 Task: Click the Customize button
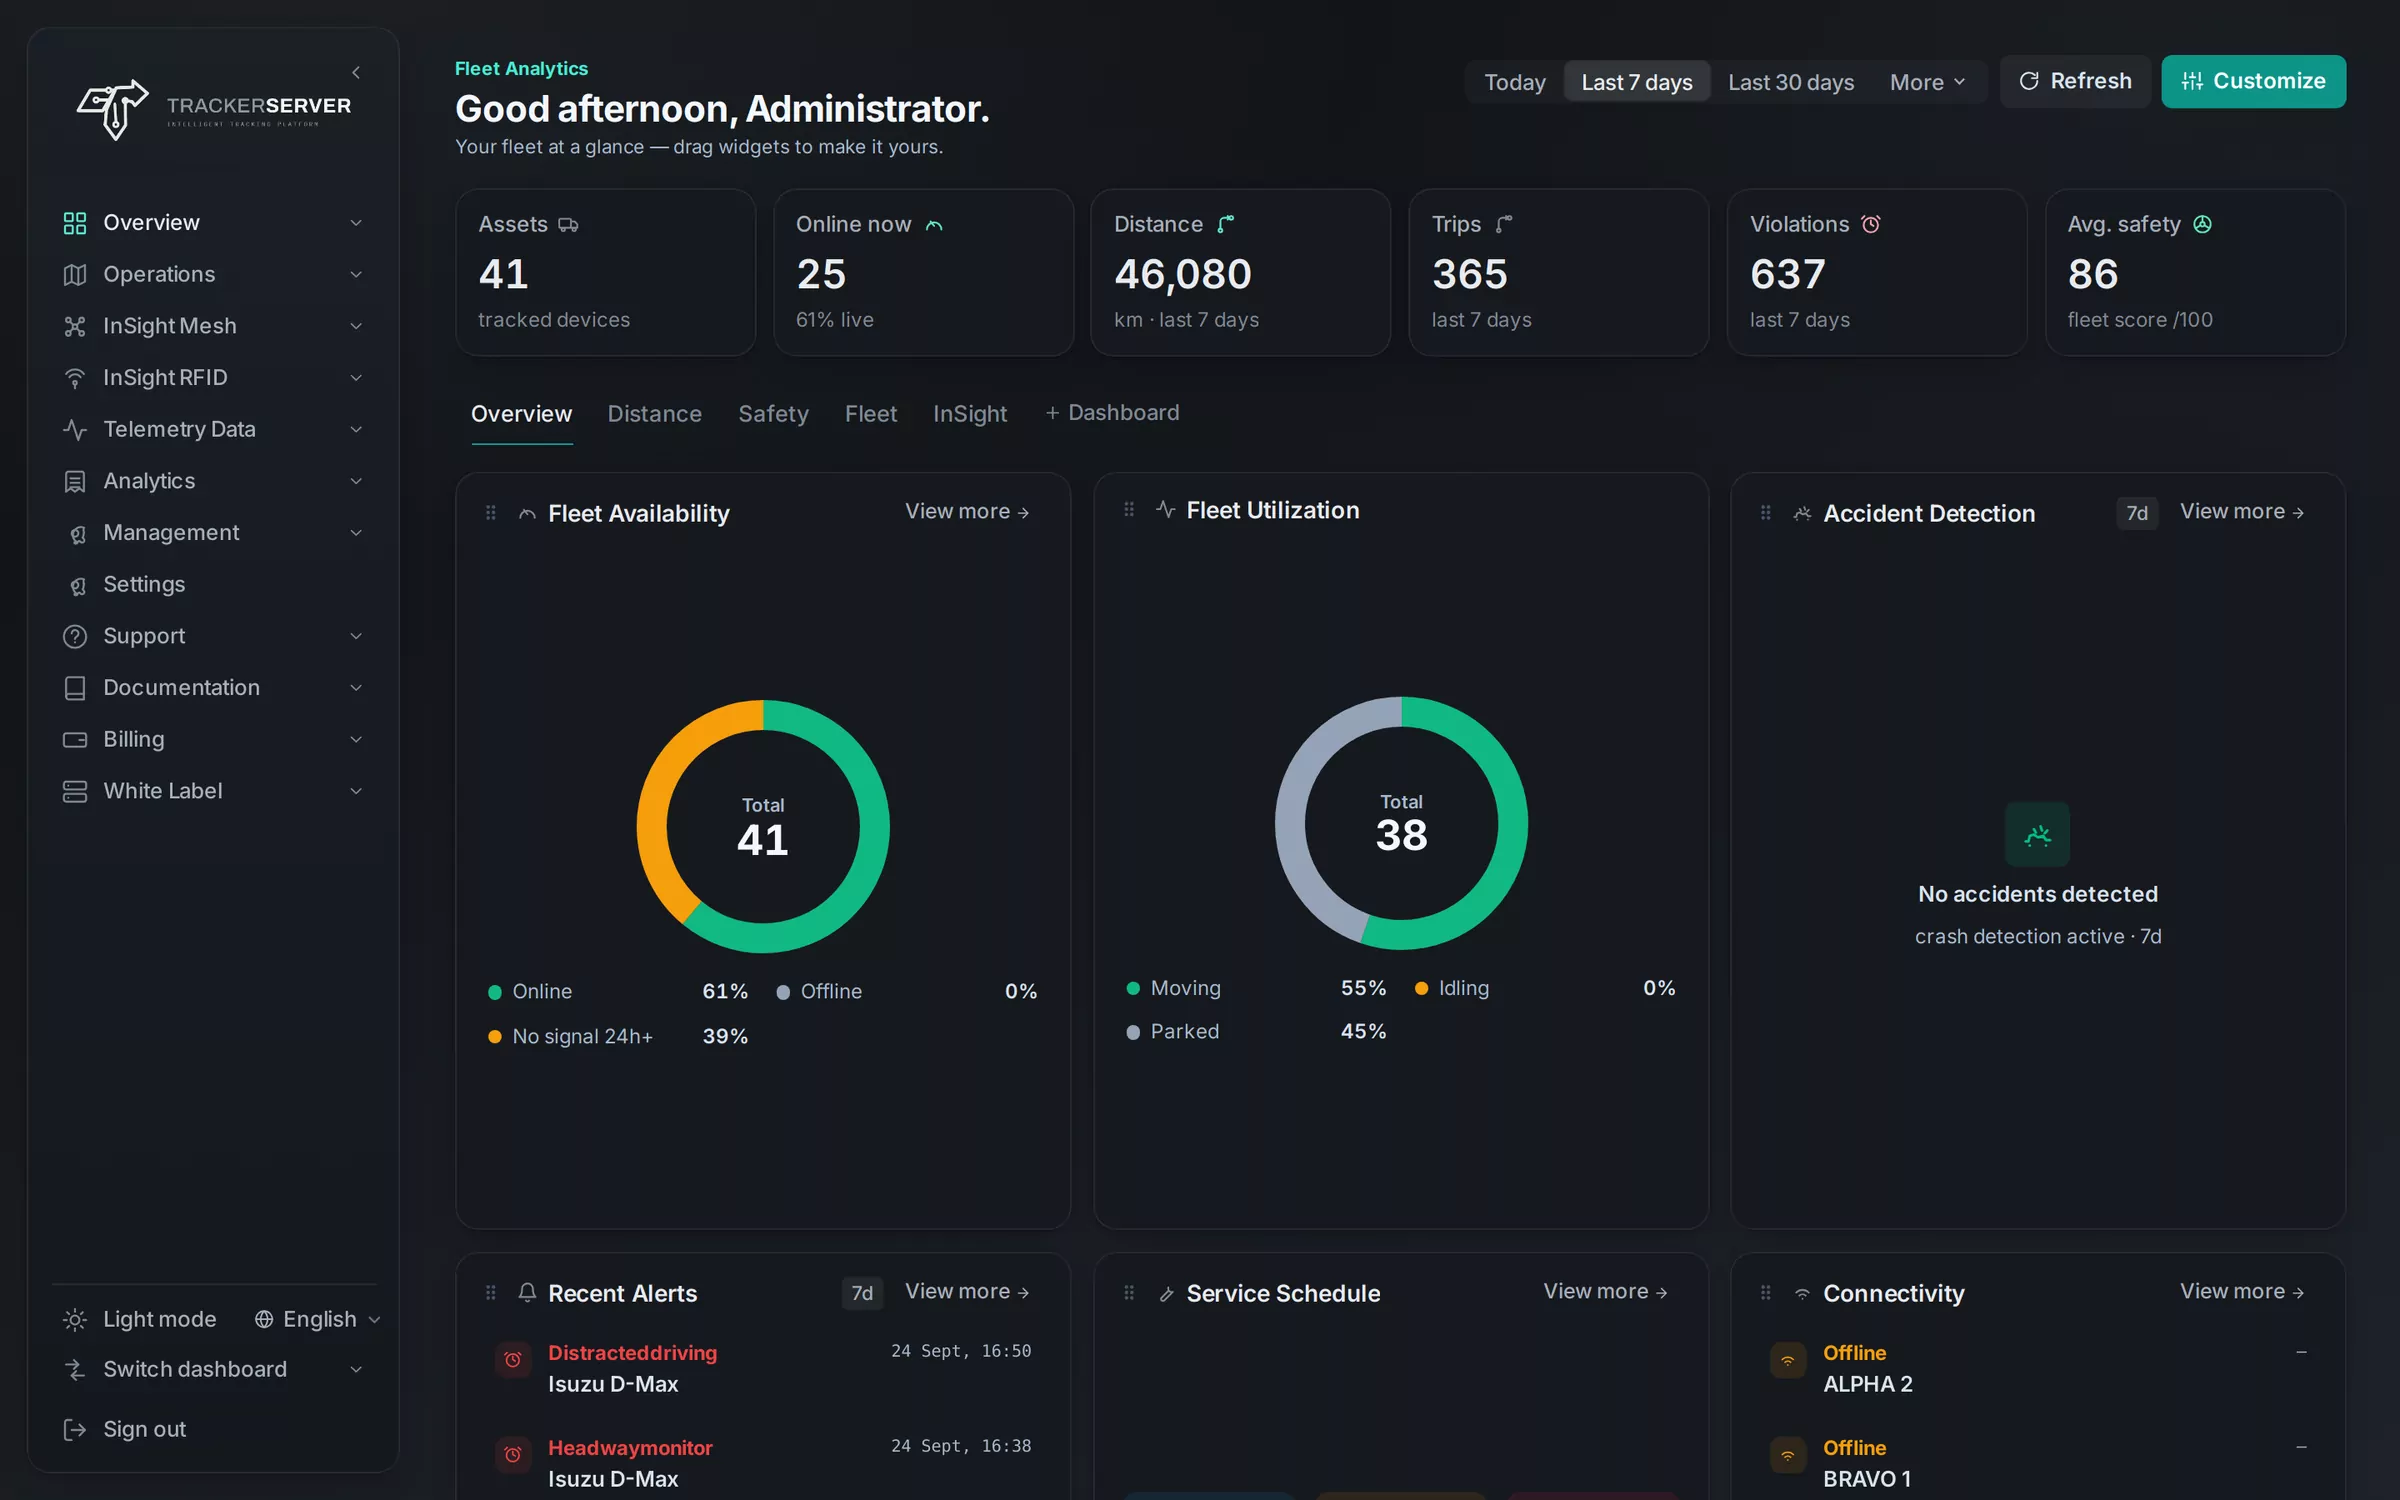tap(2253, 81)
